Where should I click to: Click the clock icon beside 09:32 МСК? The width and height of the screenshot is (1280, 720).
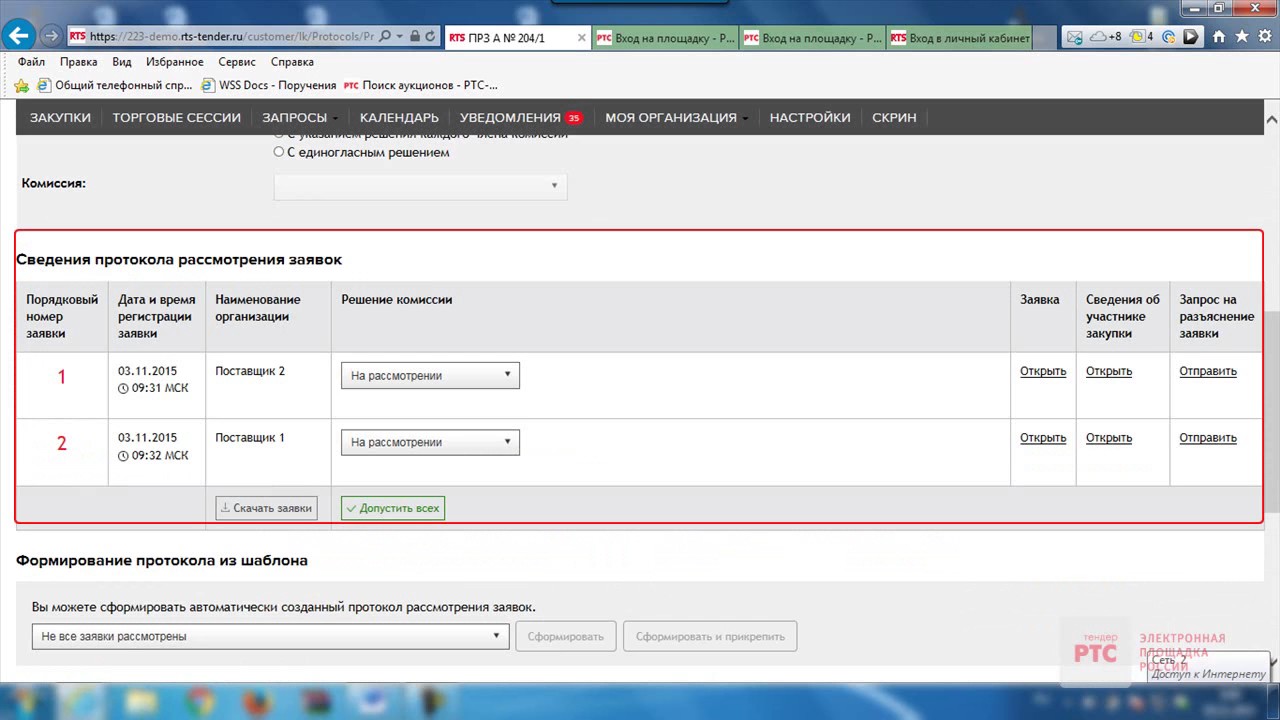[123, 455]
